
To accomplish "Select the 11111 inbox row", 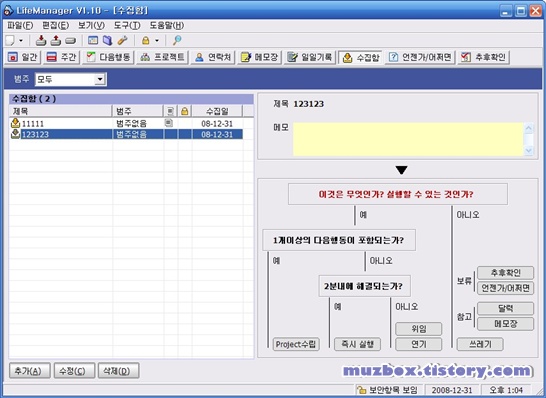I will click(x=126, y=123).
